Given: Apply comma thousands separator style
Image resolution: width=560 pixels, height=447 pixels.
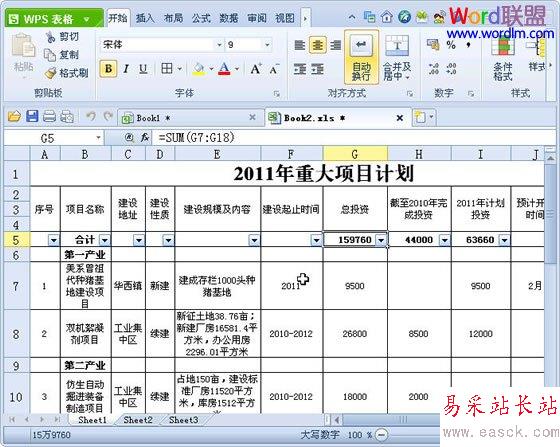Looking at the screenshot, I should pyautogui.click(x=468, y=45).
